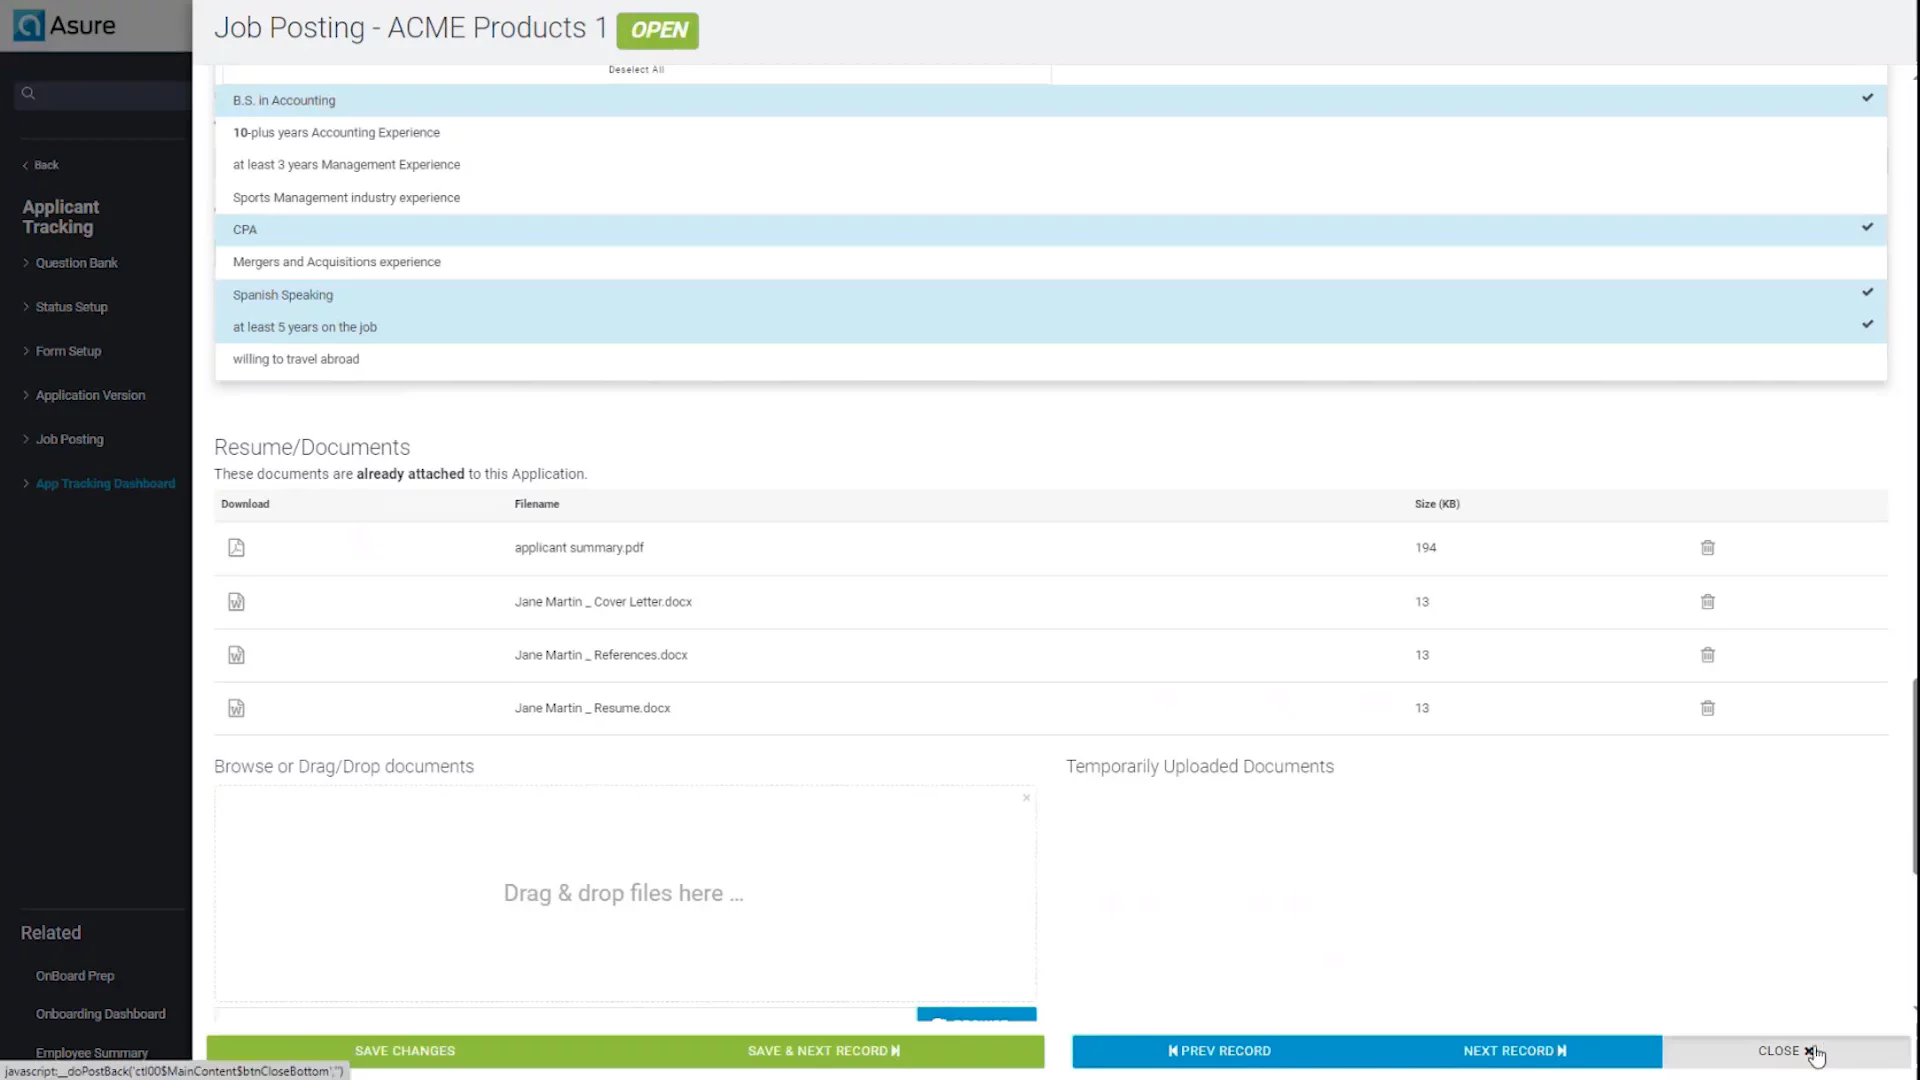Image resolution: width=1920 pixels, height=1080 pixels.
Task: Expand the Form Setup sidebar item
Action: pyautogui.click(x=68, y=351)
